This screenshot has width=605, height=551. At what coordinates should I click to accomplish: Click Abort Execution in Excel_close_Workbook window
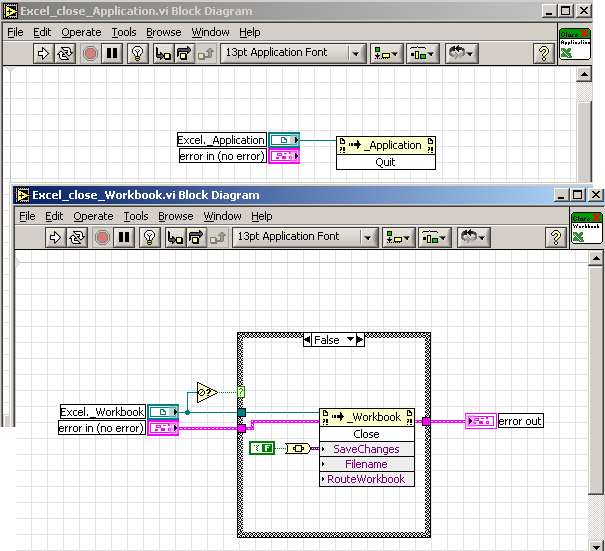pos(102,237)
